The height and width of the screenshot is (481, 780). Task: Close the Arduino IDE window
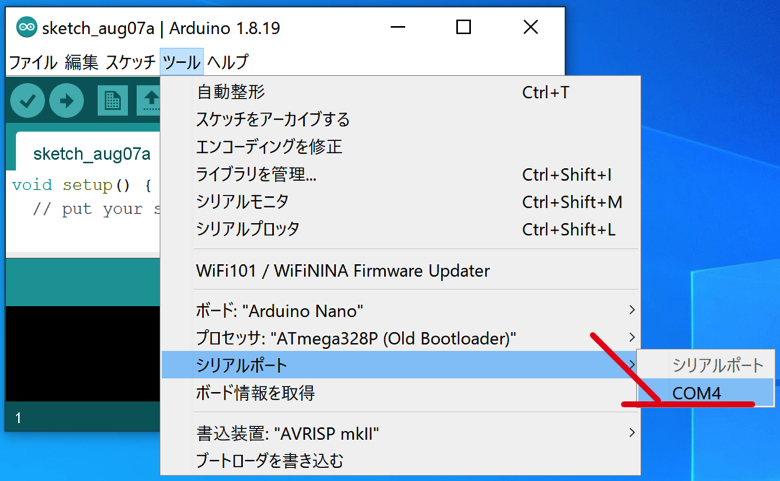point(531,27)
